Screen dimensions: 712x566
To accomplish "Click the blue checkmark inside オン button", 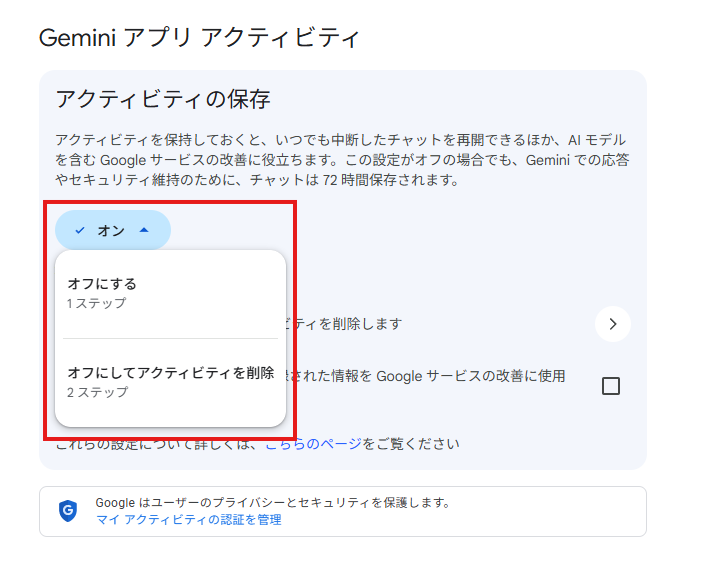I will [80, 230].
